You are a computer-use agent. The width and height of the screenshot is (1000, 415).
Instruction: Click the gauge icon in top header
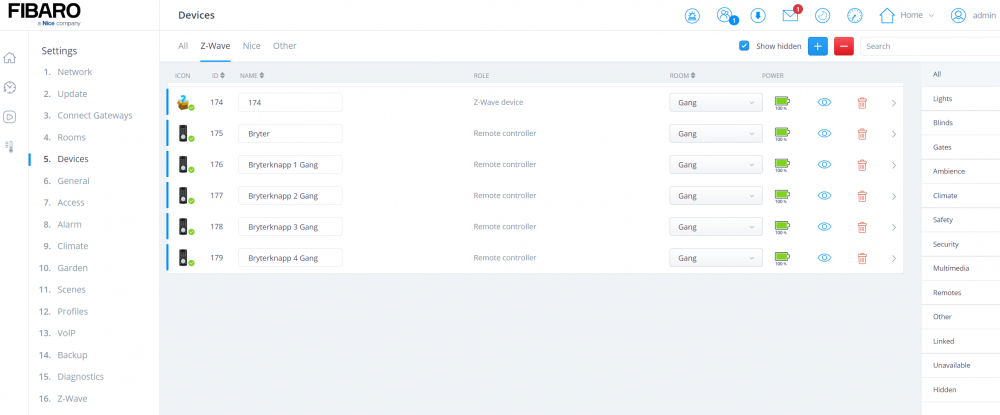[x=854, y=16]
